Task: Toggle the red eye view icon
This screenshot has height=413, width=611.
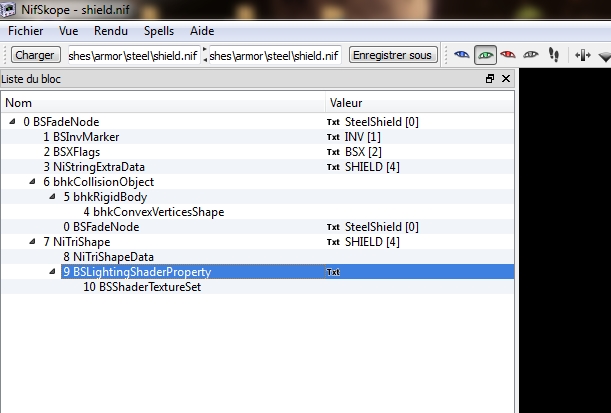Action: coord(508,55)
